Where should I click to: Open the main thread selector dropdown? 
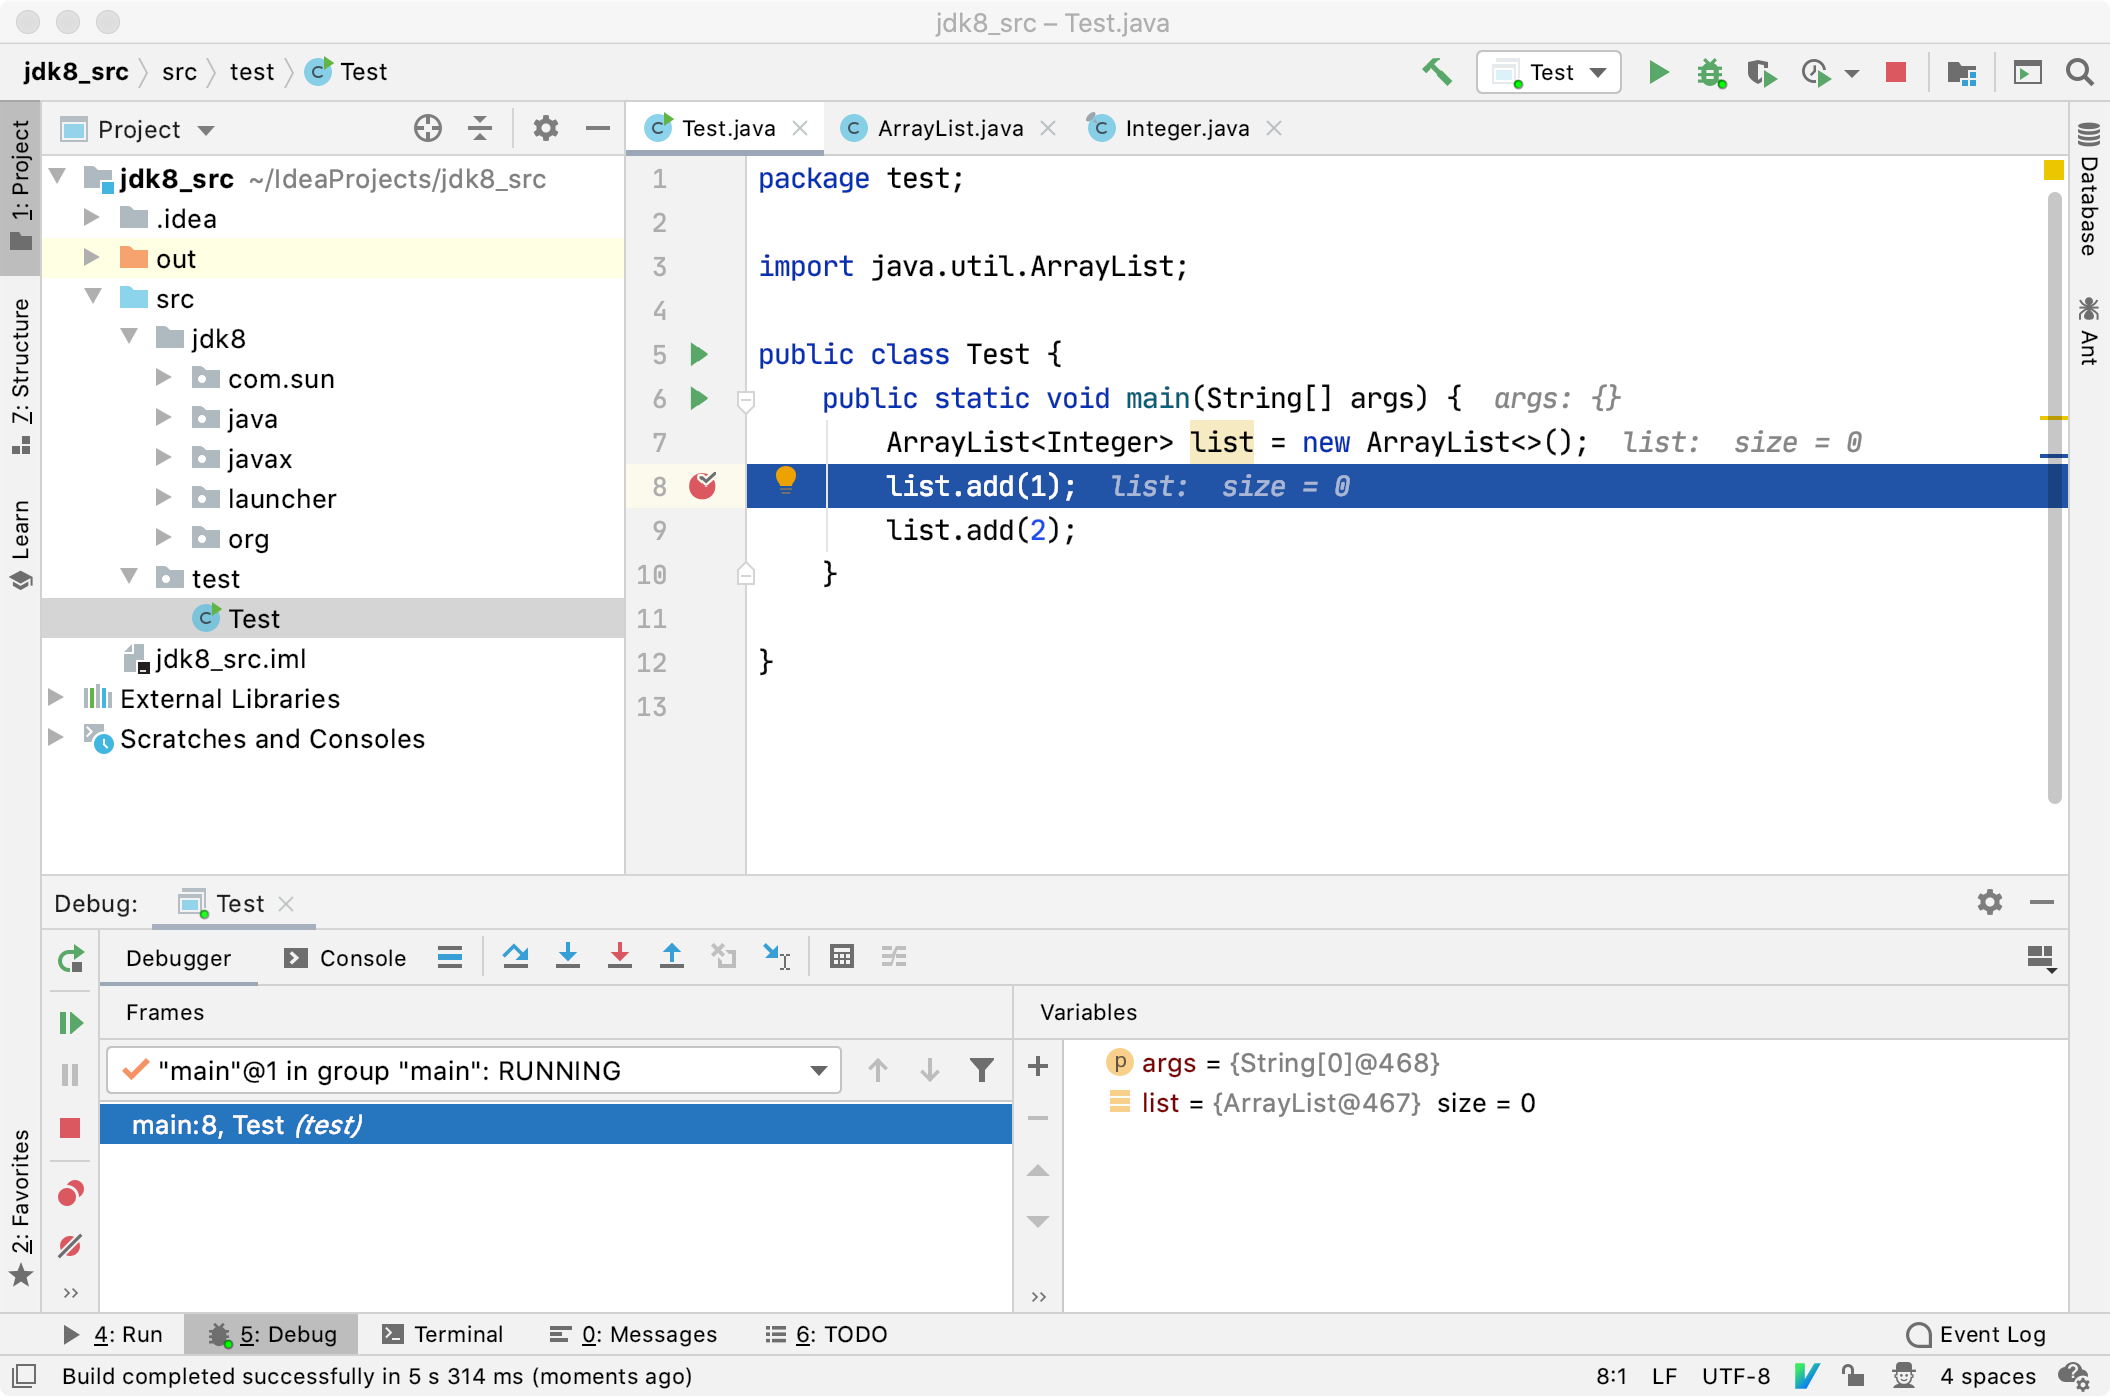click(x=818, y=1071)
